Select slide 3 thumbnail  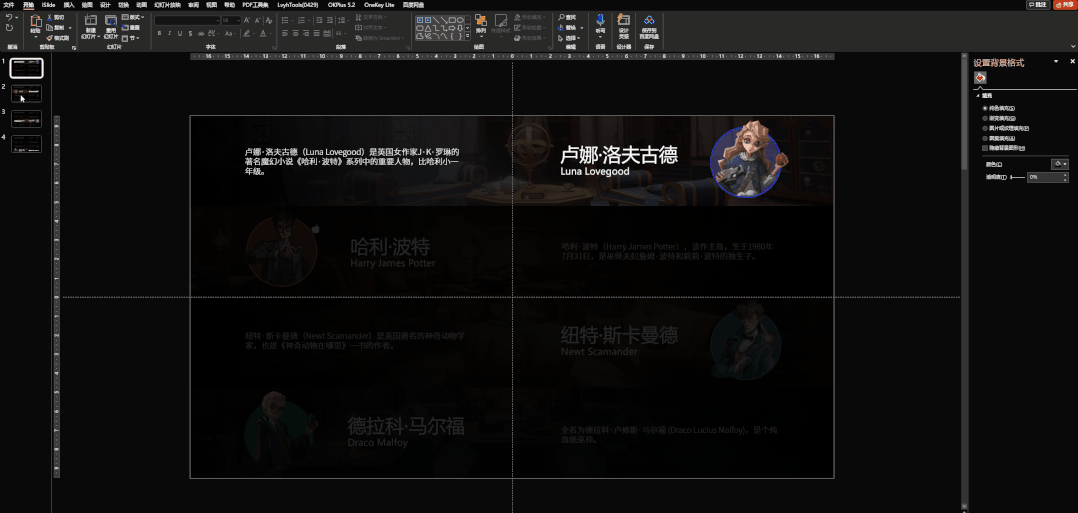pos(26,119)
